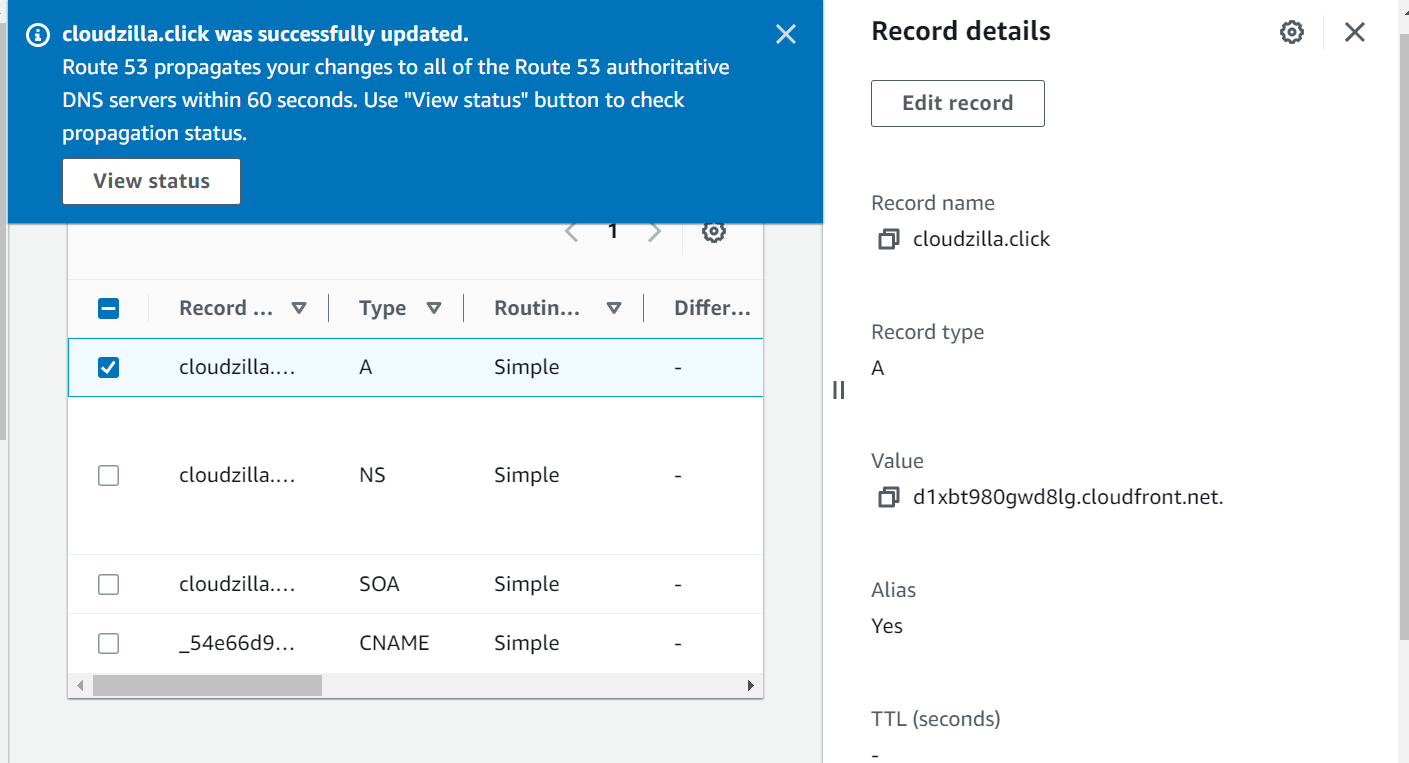Select the NS record checkbox
This screenshot has width=1409, height=763.
[x=109, y=475]
